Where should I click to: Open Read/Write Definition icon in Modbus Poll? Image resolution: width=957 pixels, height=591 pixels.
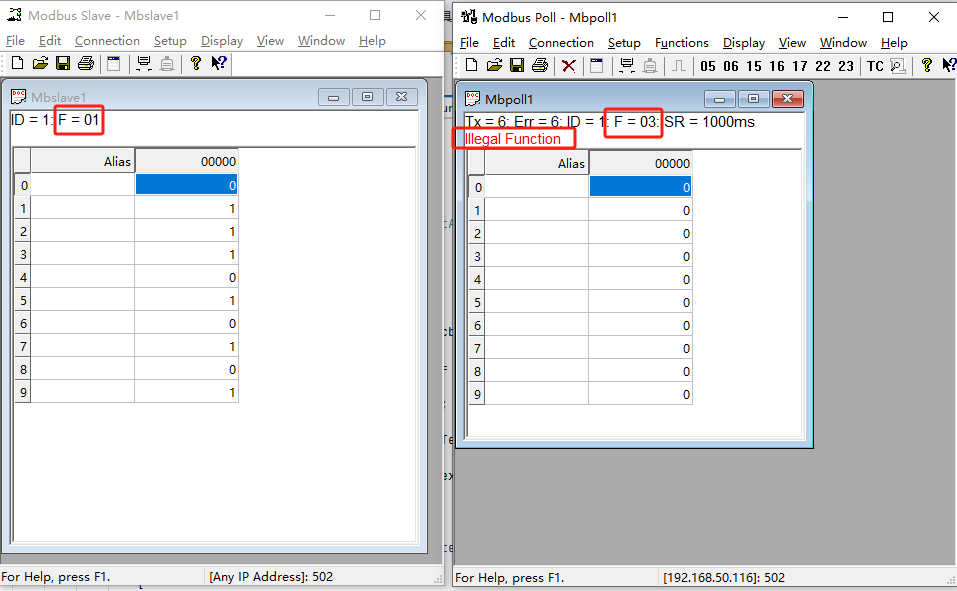tap(597, 65)
